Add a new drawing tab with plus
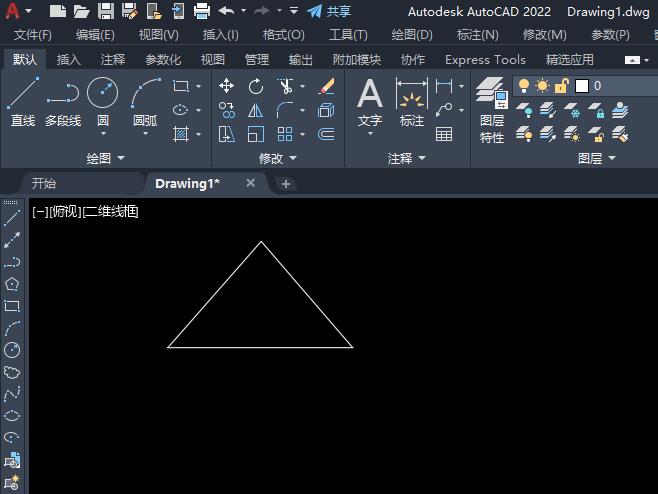 (286, 184)
